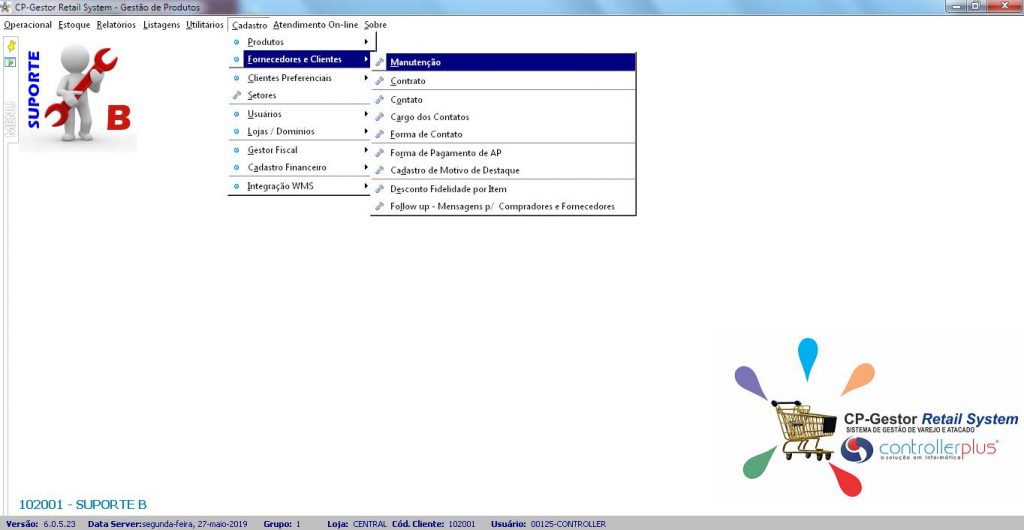Open the Utilitários menu
1024x530 pixels.
point(204,25)
